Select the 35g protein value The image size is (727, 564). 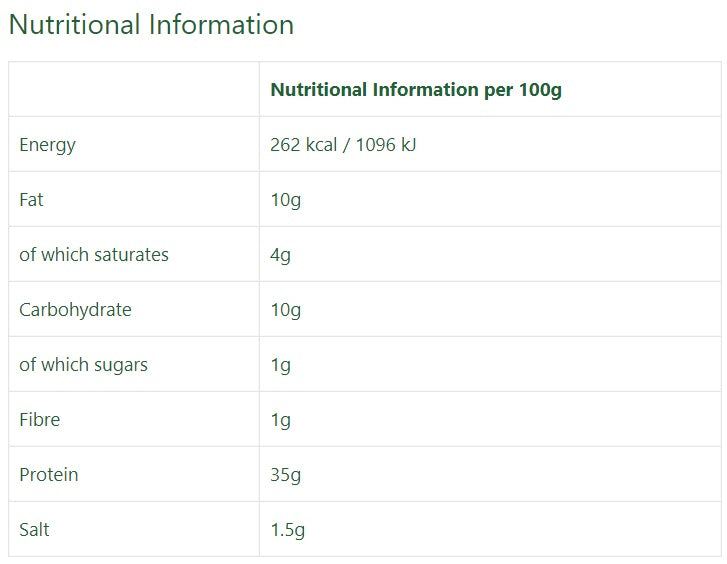point(286,476)
